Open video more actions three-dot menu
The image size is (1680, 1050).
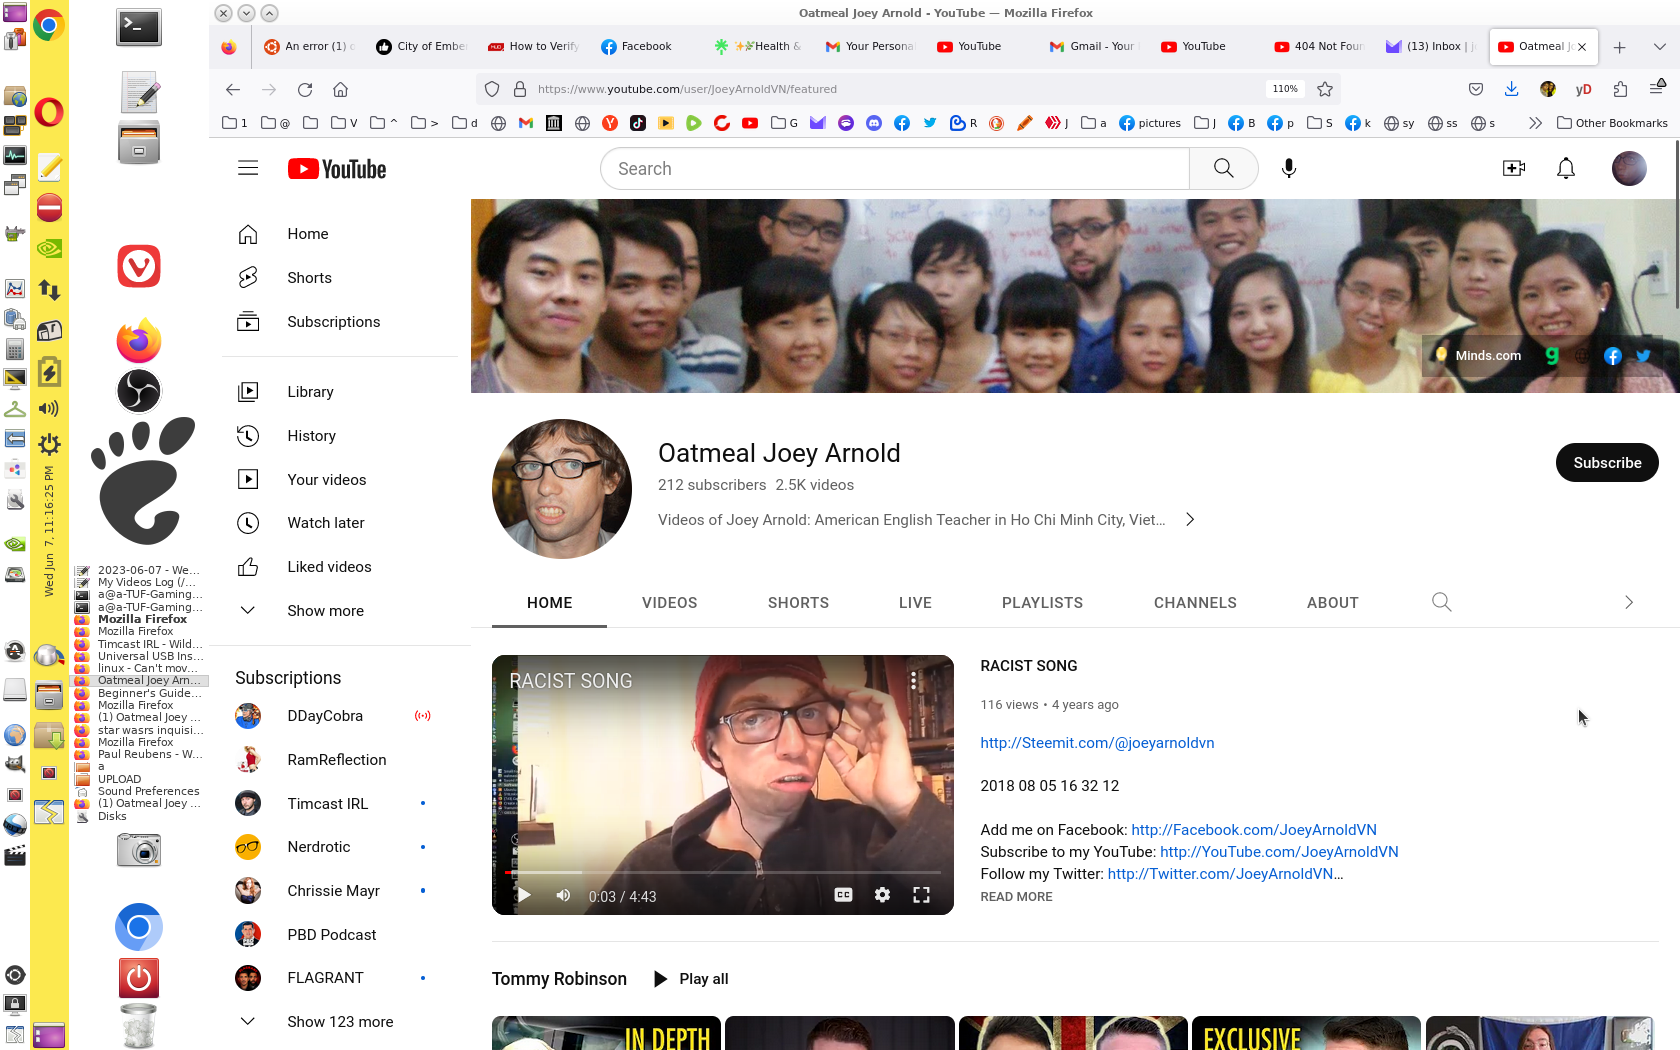click(x=913, y=681)
